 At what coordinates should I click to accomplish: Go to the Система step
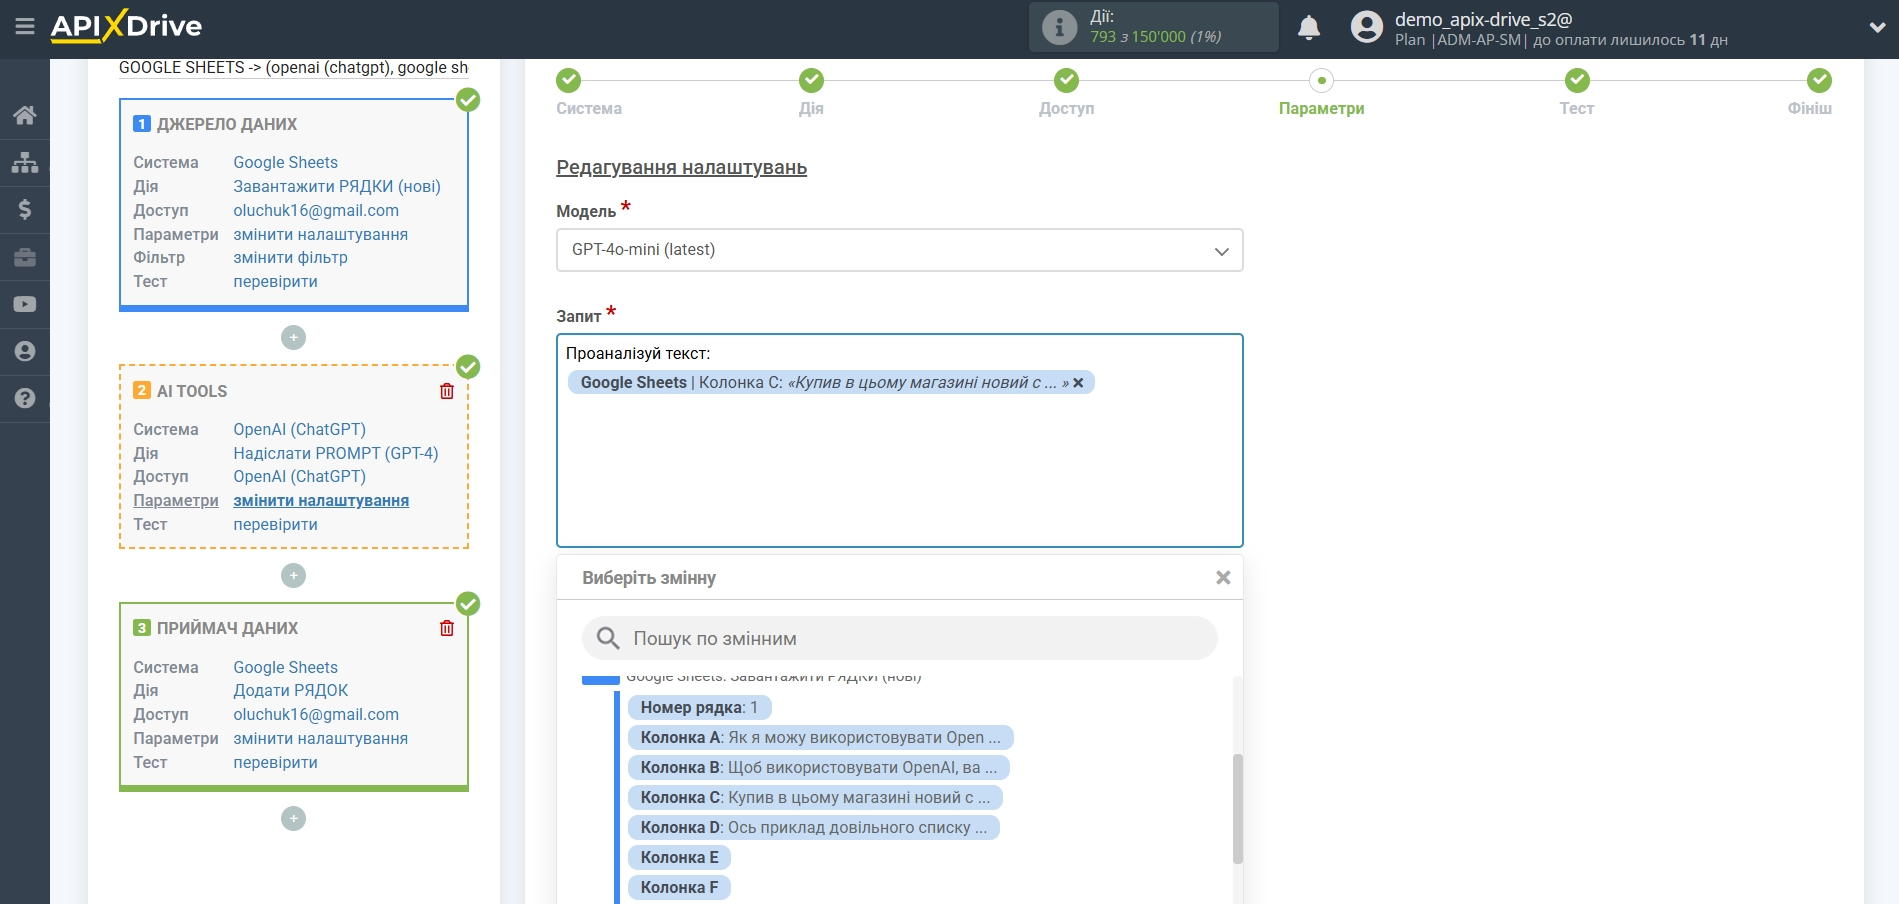589,92
